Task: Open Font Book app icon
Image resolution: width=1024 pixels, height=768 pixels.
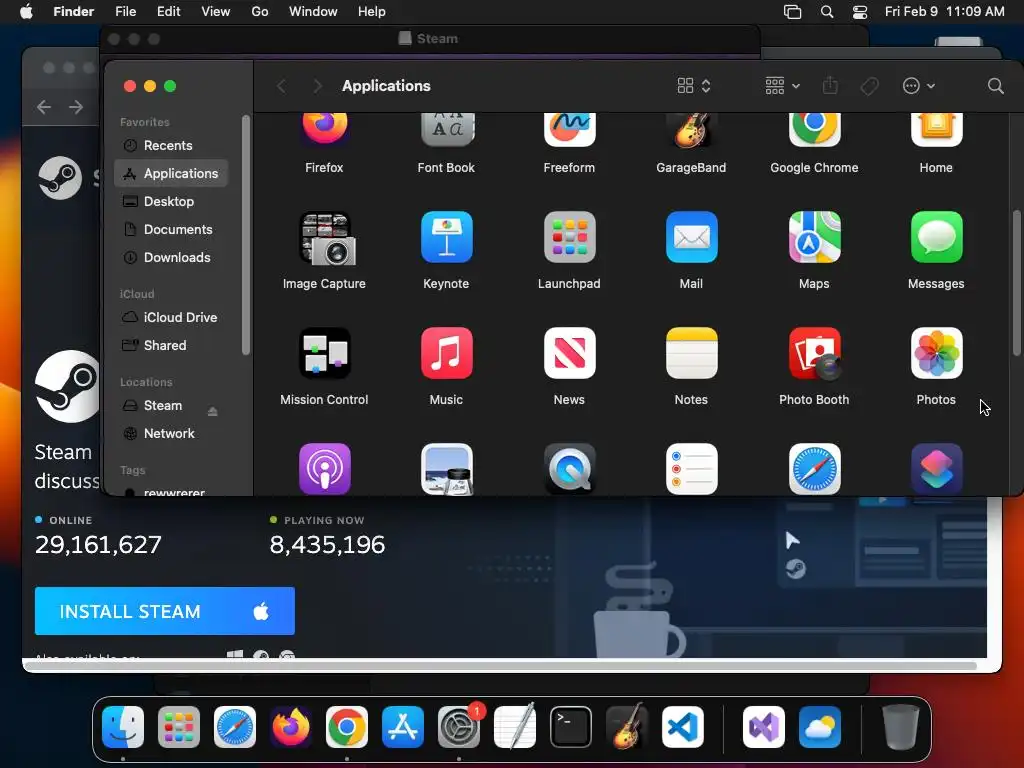Action: point(447,129)
